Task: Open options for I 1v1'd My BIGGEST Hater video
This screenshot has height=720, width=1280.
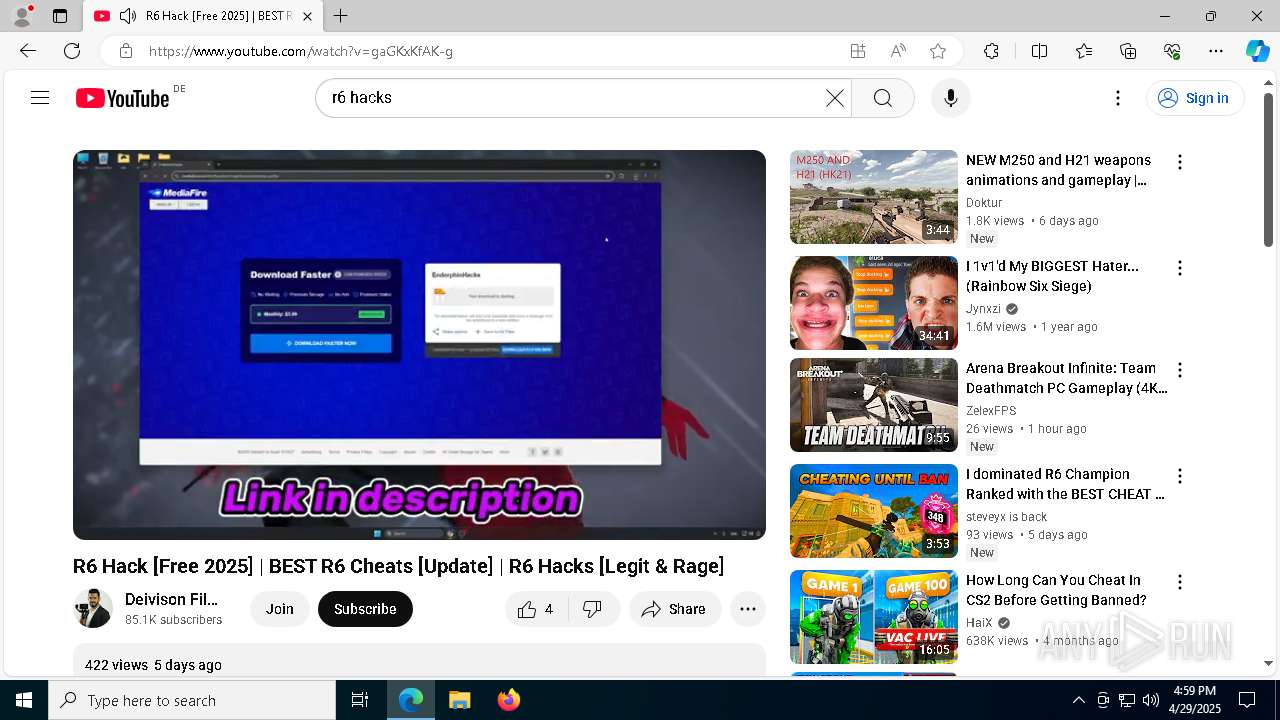Action: coord(1180,268)
